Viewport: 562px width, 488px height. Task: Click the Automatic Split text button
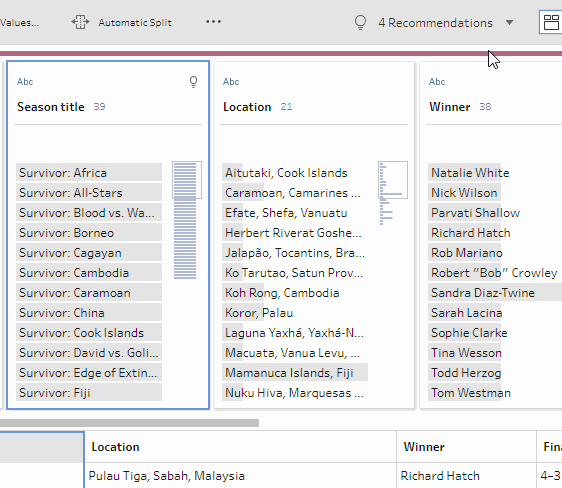click(x=135, y=23)
